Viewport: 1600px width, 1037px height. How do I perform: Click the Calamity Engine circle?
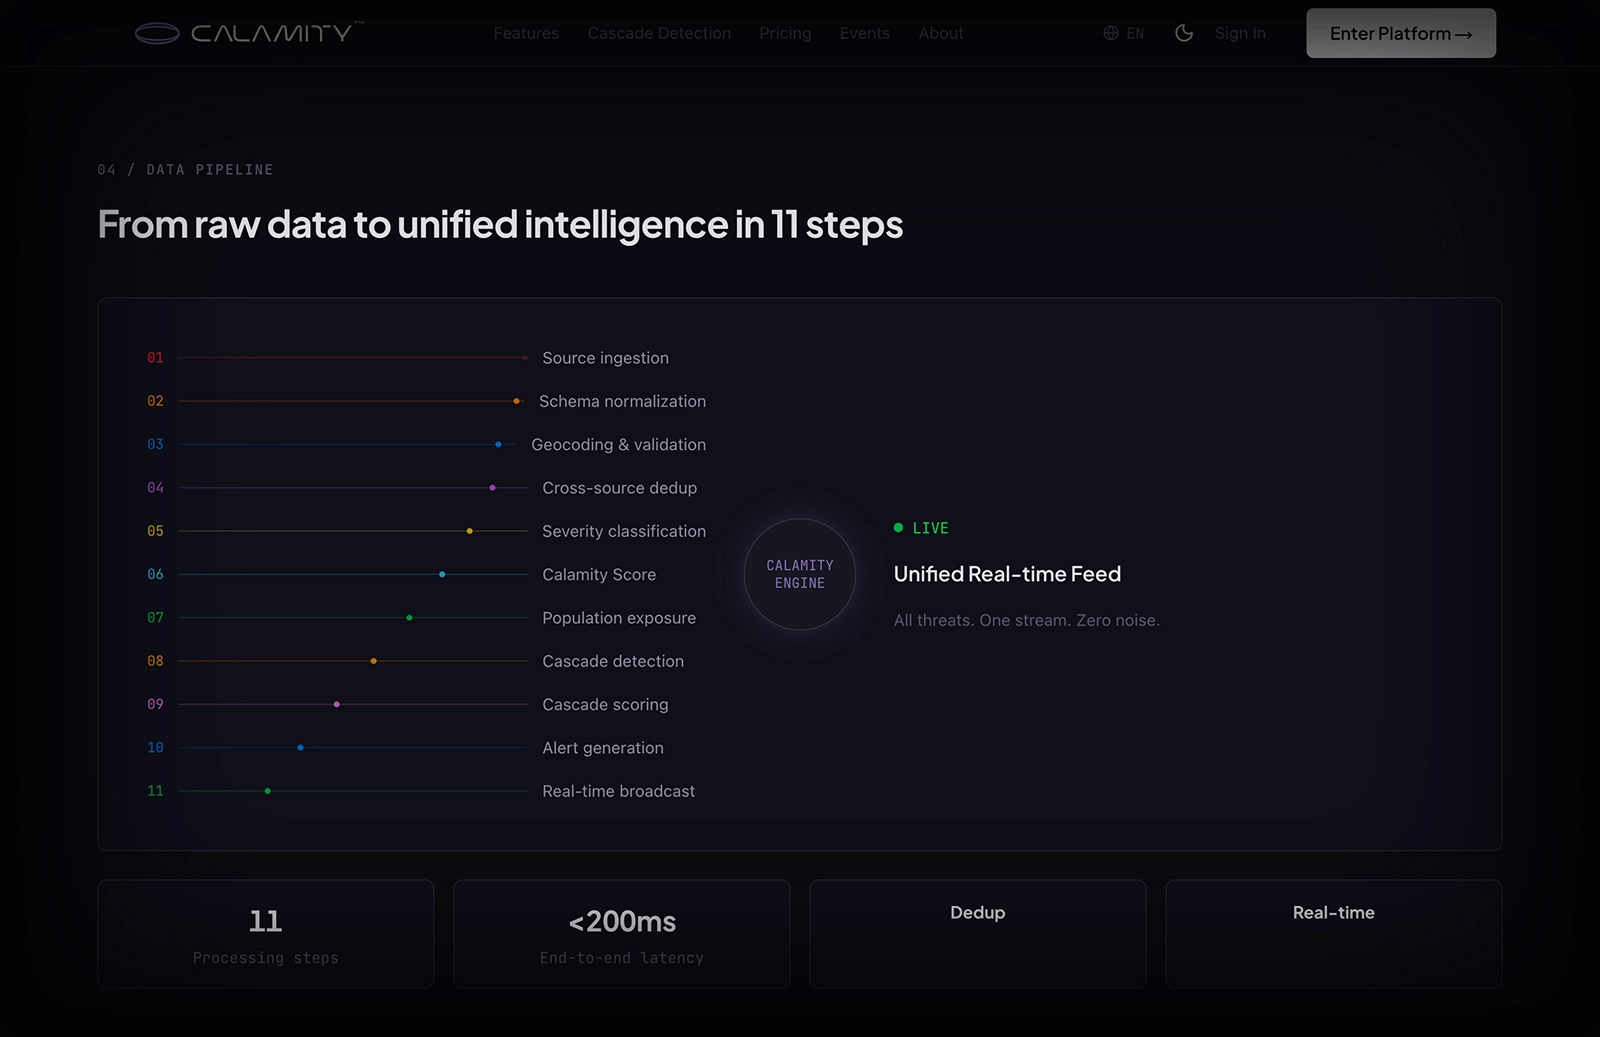coord(800,574)
